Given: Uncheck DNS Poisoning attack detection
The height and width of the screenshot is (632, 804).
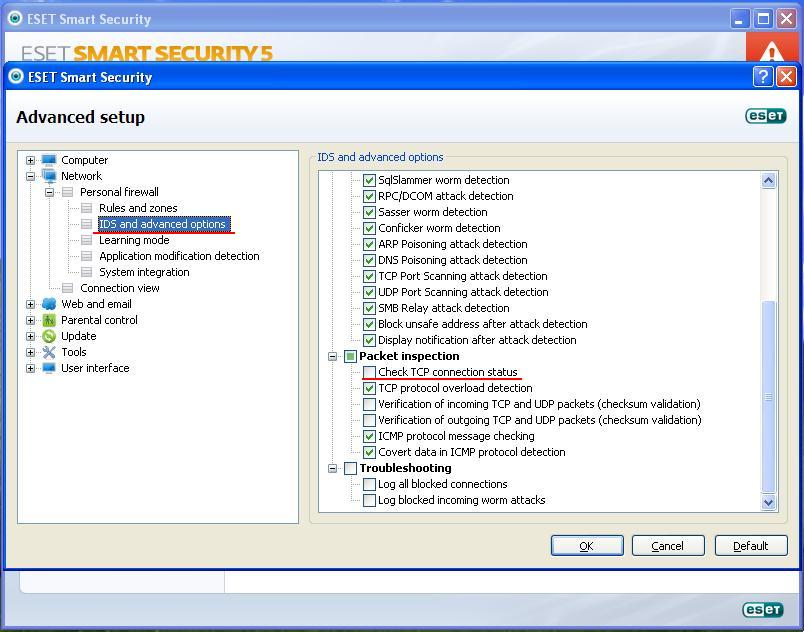Looking at the screenshot, I should point(369,260).
